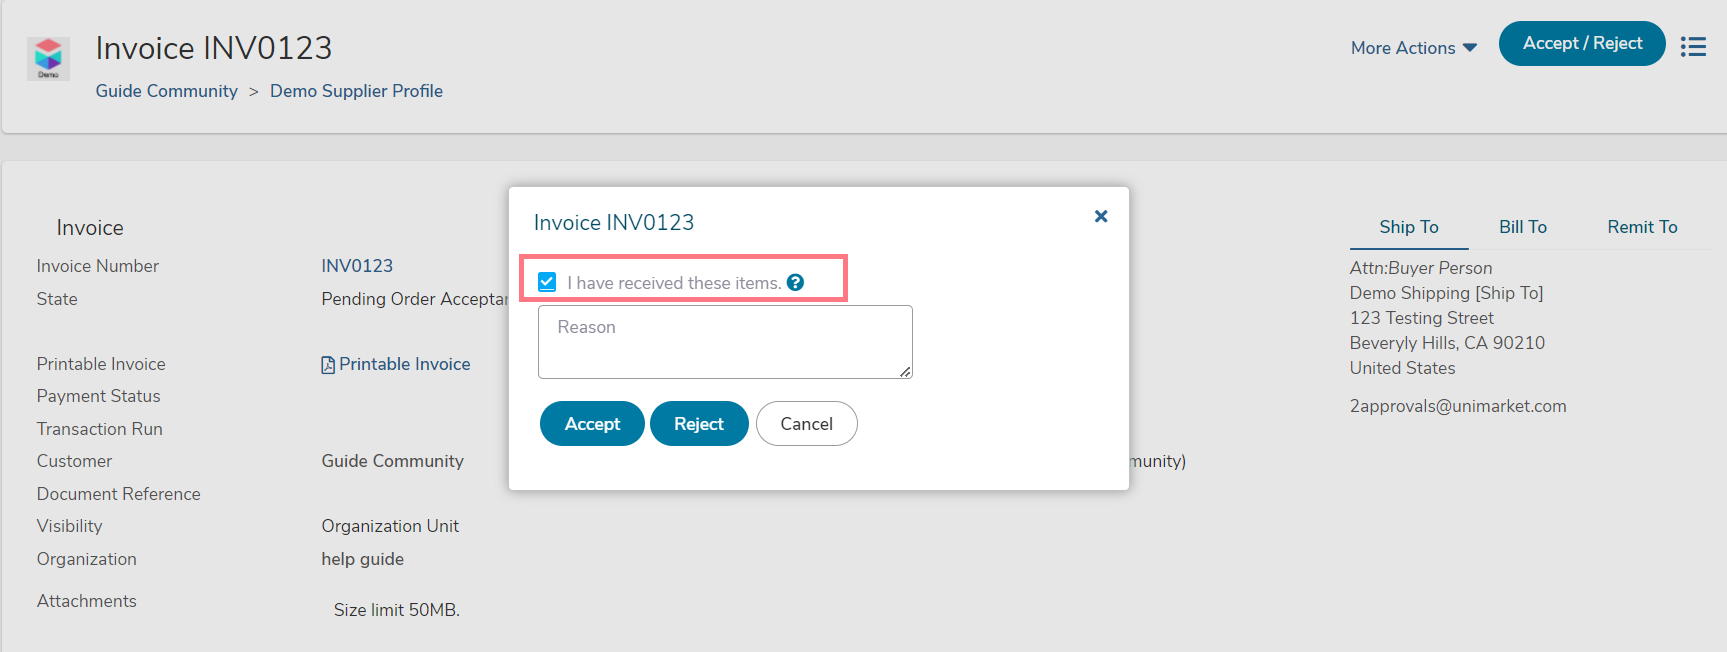Screen dimensions: 1727x652
Task: Click the 'Size limit 50MB.' text
Action: click(397, 610)
